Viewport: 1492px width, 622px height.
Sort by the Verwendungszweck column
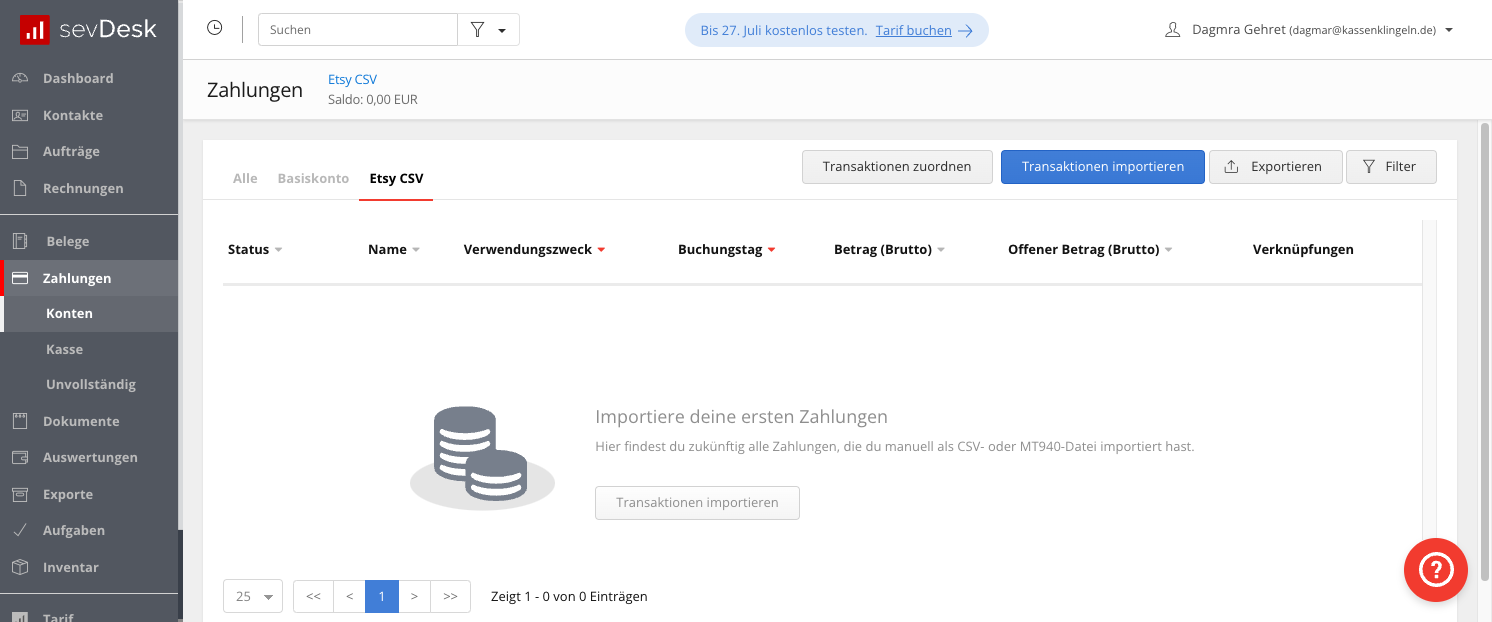point(535,249)
